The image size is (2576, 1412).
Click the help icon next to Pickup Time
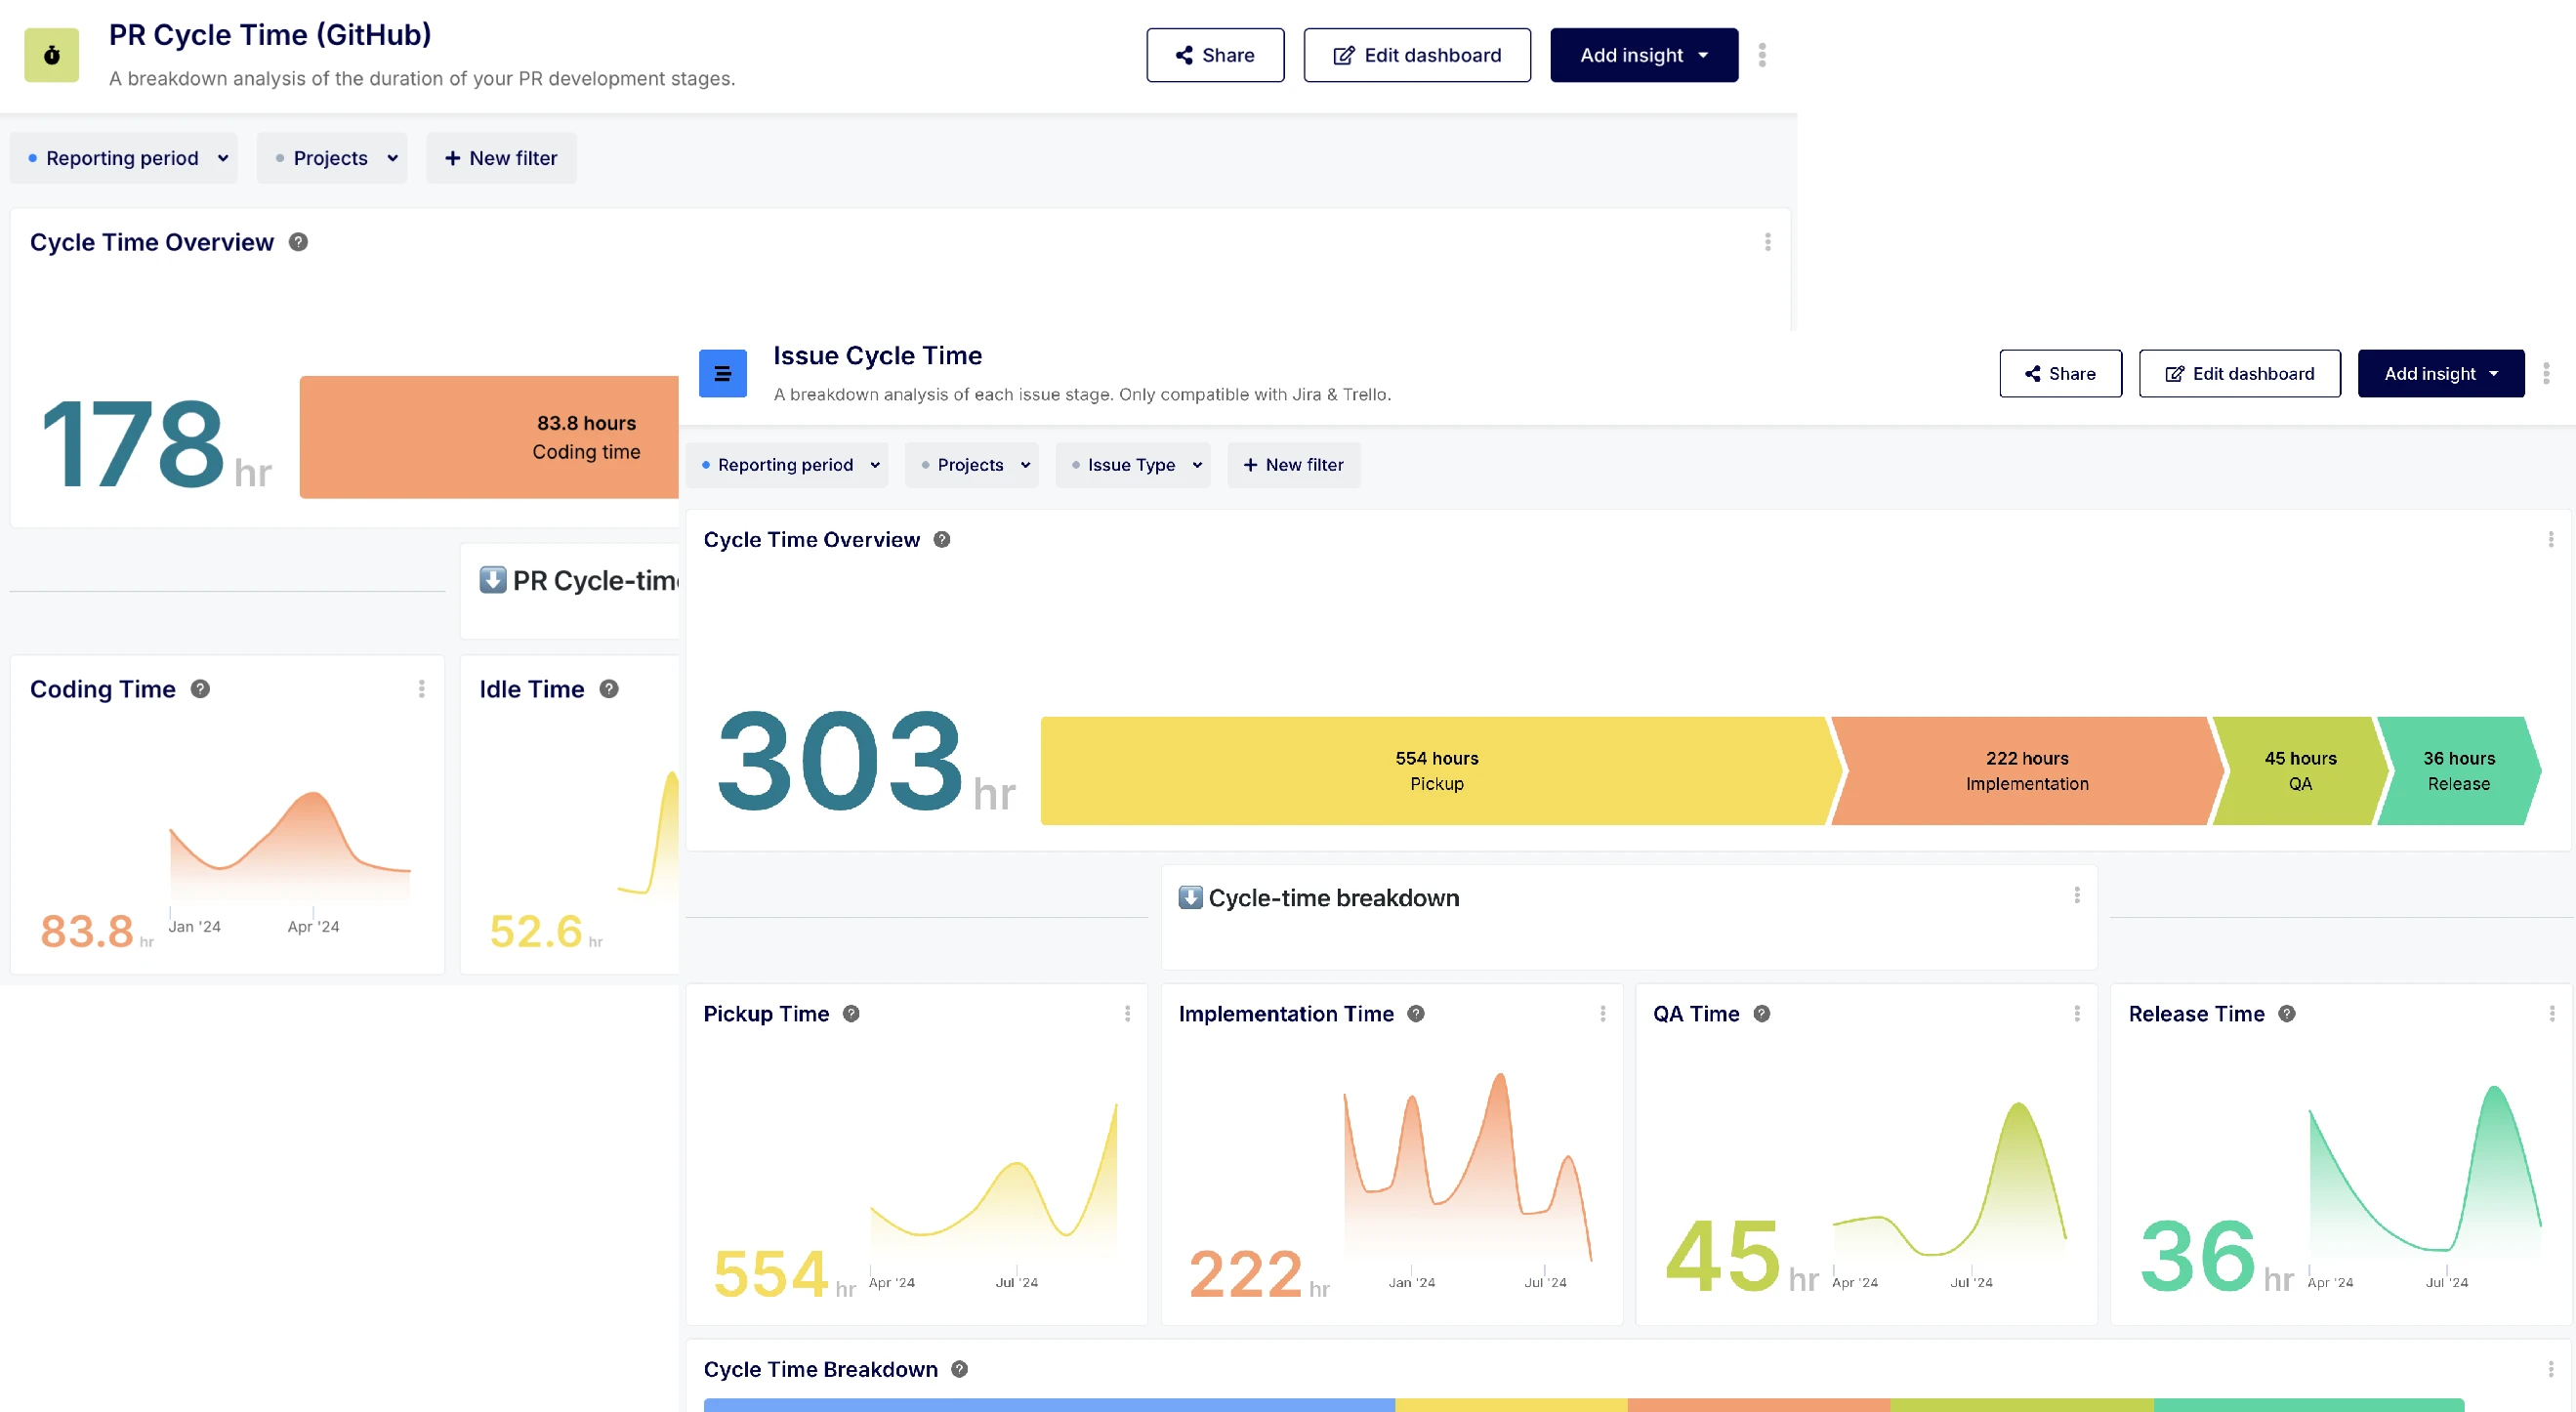[x=851, y=1013]
